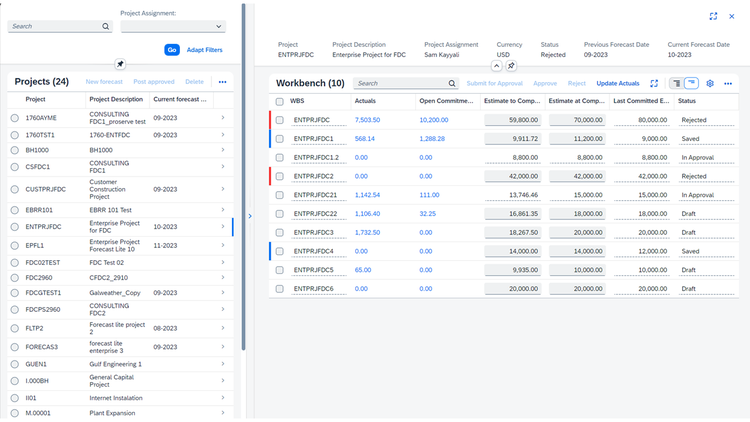This screenshot has width=750, height=422.
Task: Navigate into EBRR101 project row arrow
Action: click(223, 210)
